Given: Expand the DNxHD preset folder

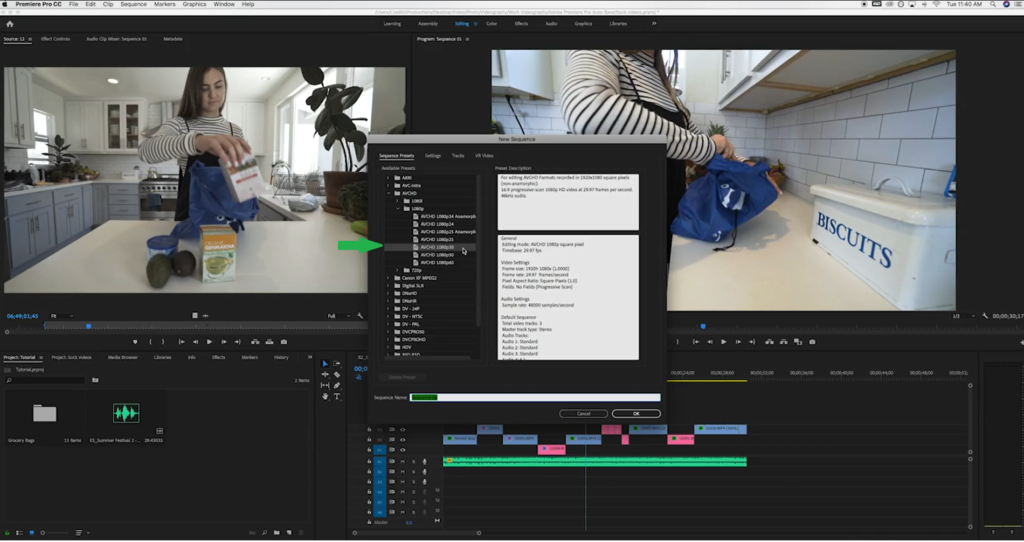Looking at the screenshot, I should [x=388, y=293].
